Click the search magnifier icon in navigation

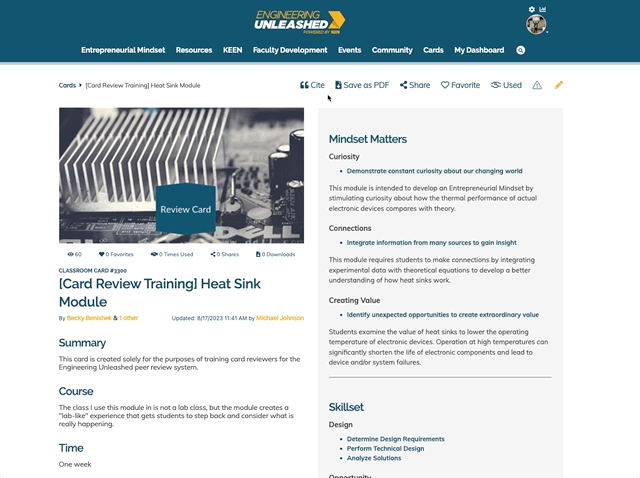520,50
